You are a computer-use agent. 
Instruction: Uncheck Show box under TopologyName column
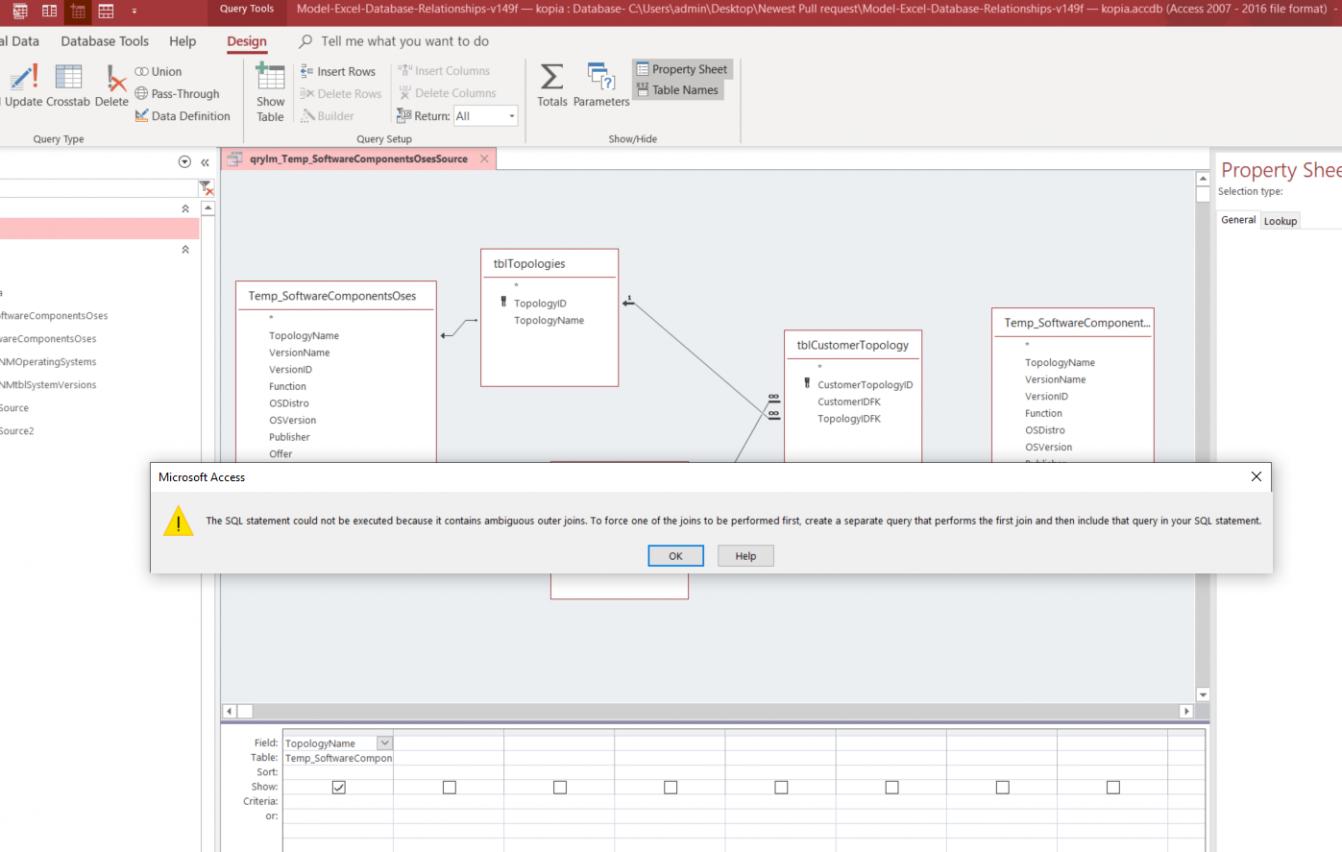click(338, 788)
